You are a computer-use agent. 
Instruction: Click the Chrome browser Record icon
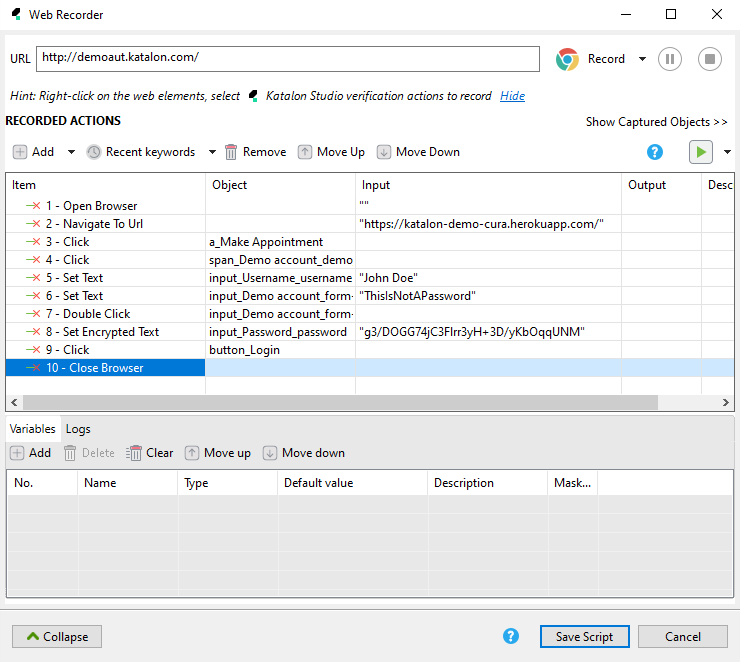(567, 59)
